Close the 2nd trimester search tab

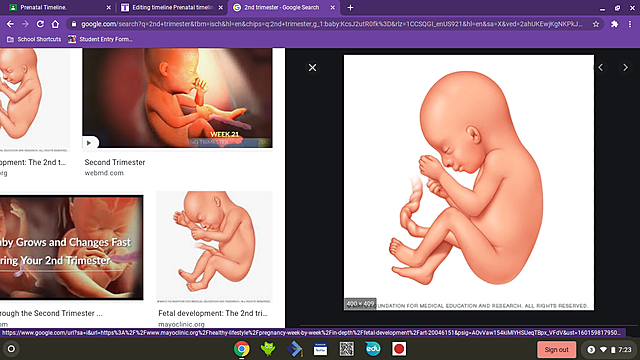point(332,7)
